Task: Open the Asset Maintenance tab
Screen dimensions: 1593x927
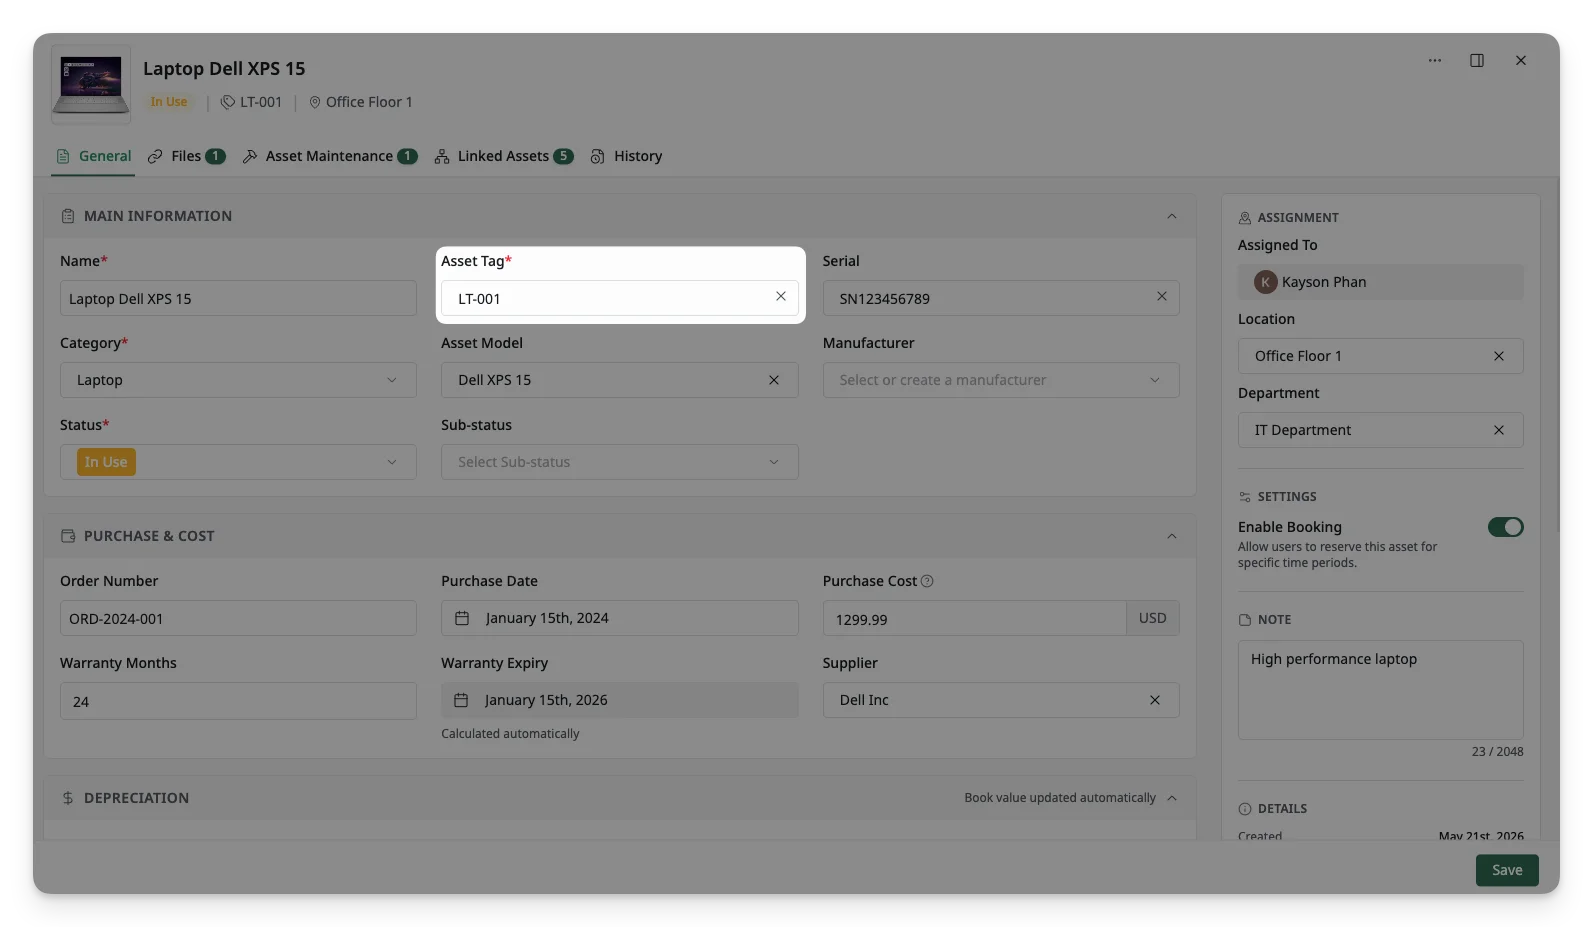Action: click(330, 156)
